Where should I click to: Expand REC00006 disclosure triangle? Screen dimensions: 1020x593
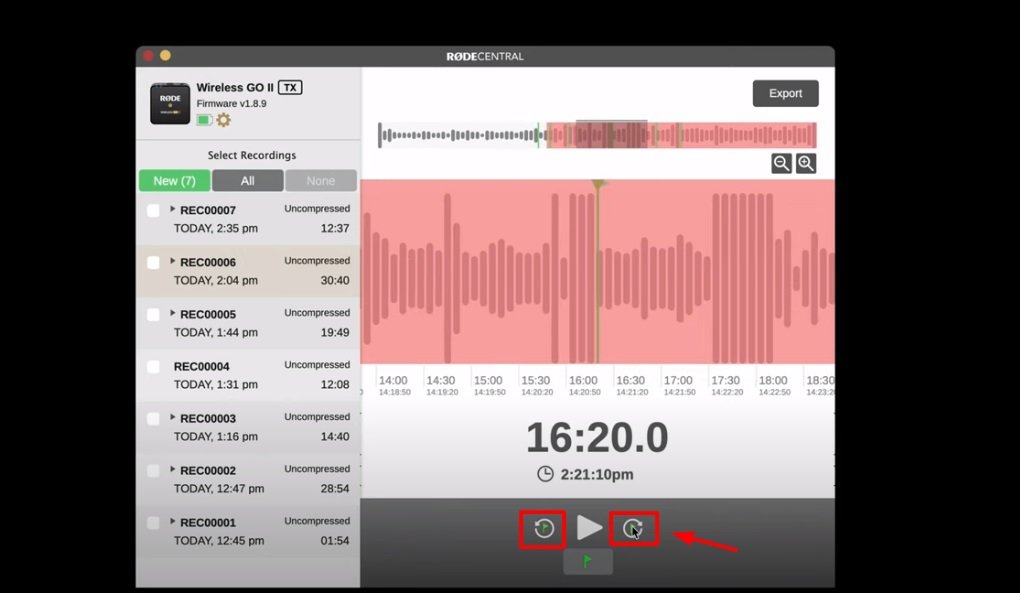[172, 261]
